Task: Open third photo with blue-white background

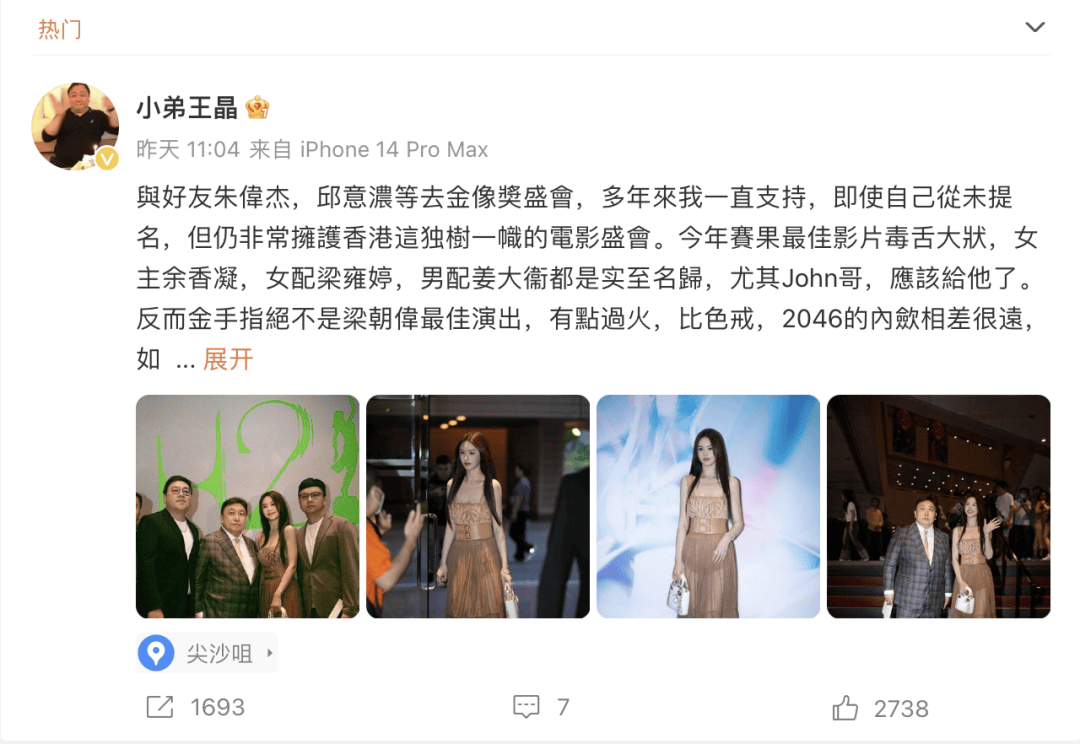Action: coord(708,506)
